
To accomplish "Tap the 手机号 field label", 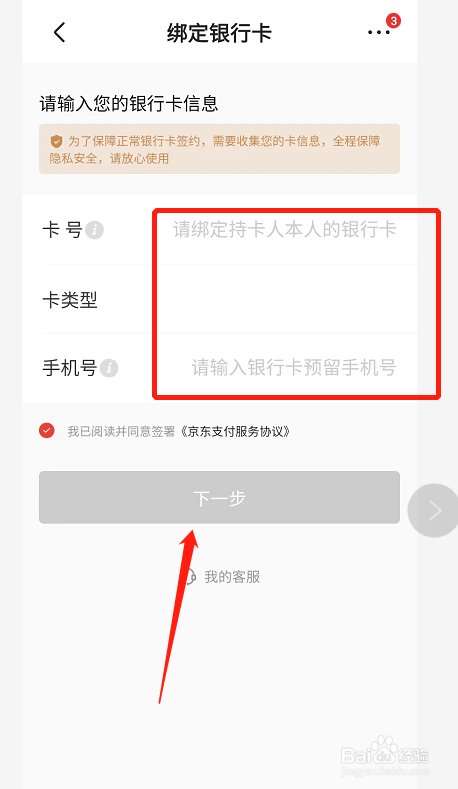I will click(x=69, y=368).
